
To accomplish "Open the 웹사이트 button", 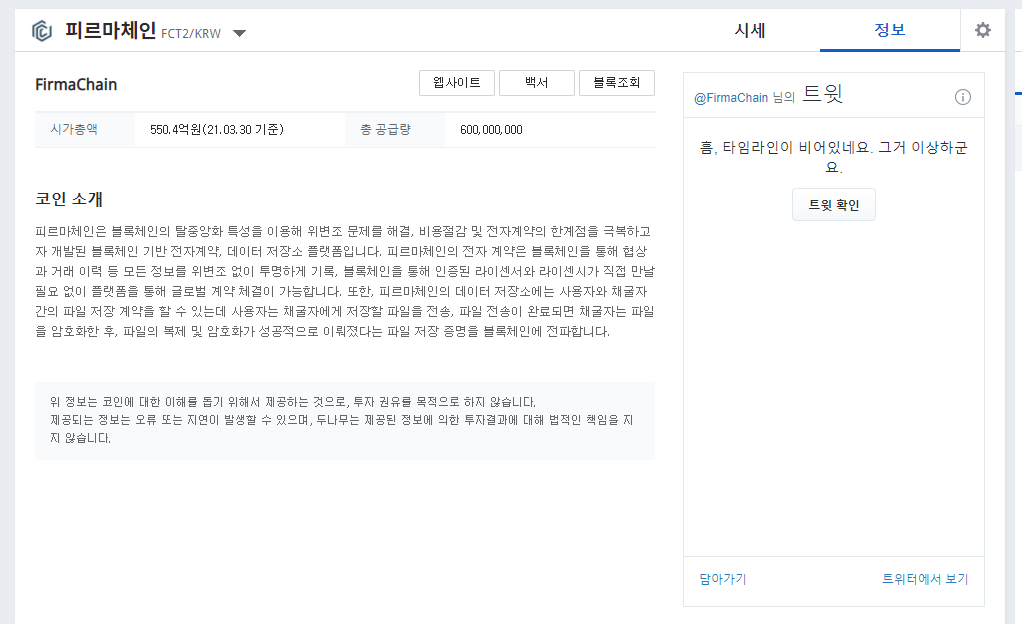I will pos(457,83).
